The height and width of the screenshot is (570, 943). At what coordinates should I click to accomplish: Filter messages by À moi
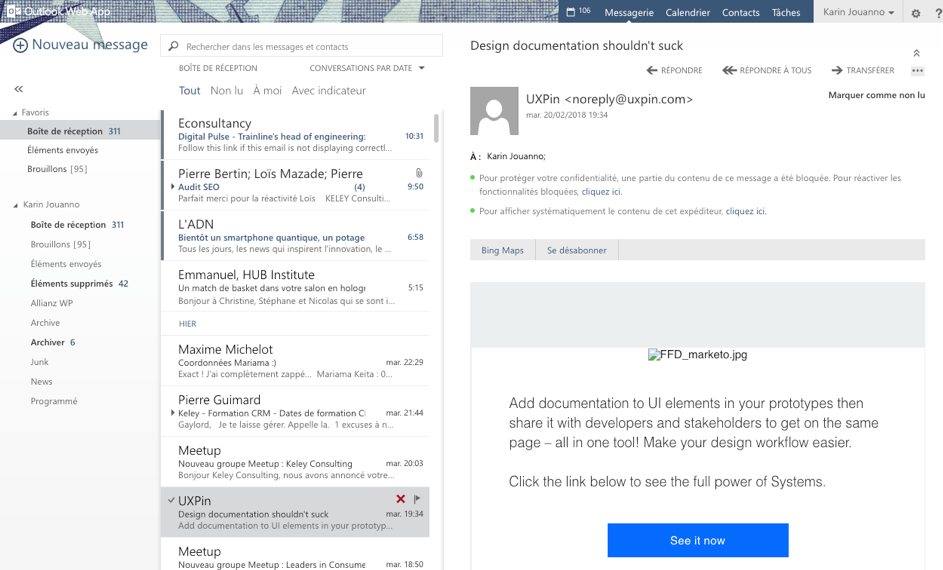(x=267, y=90)
